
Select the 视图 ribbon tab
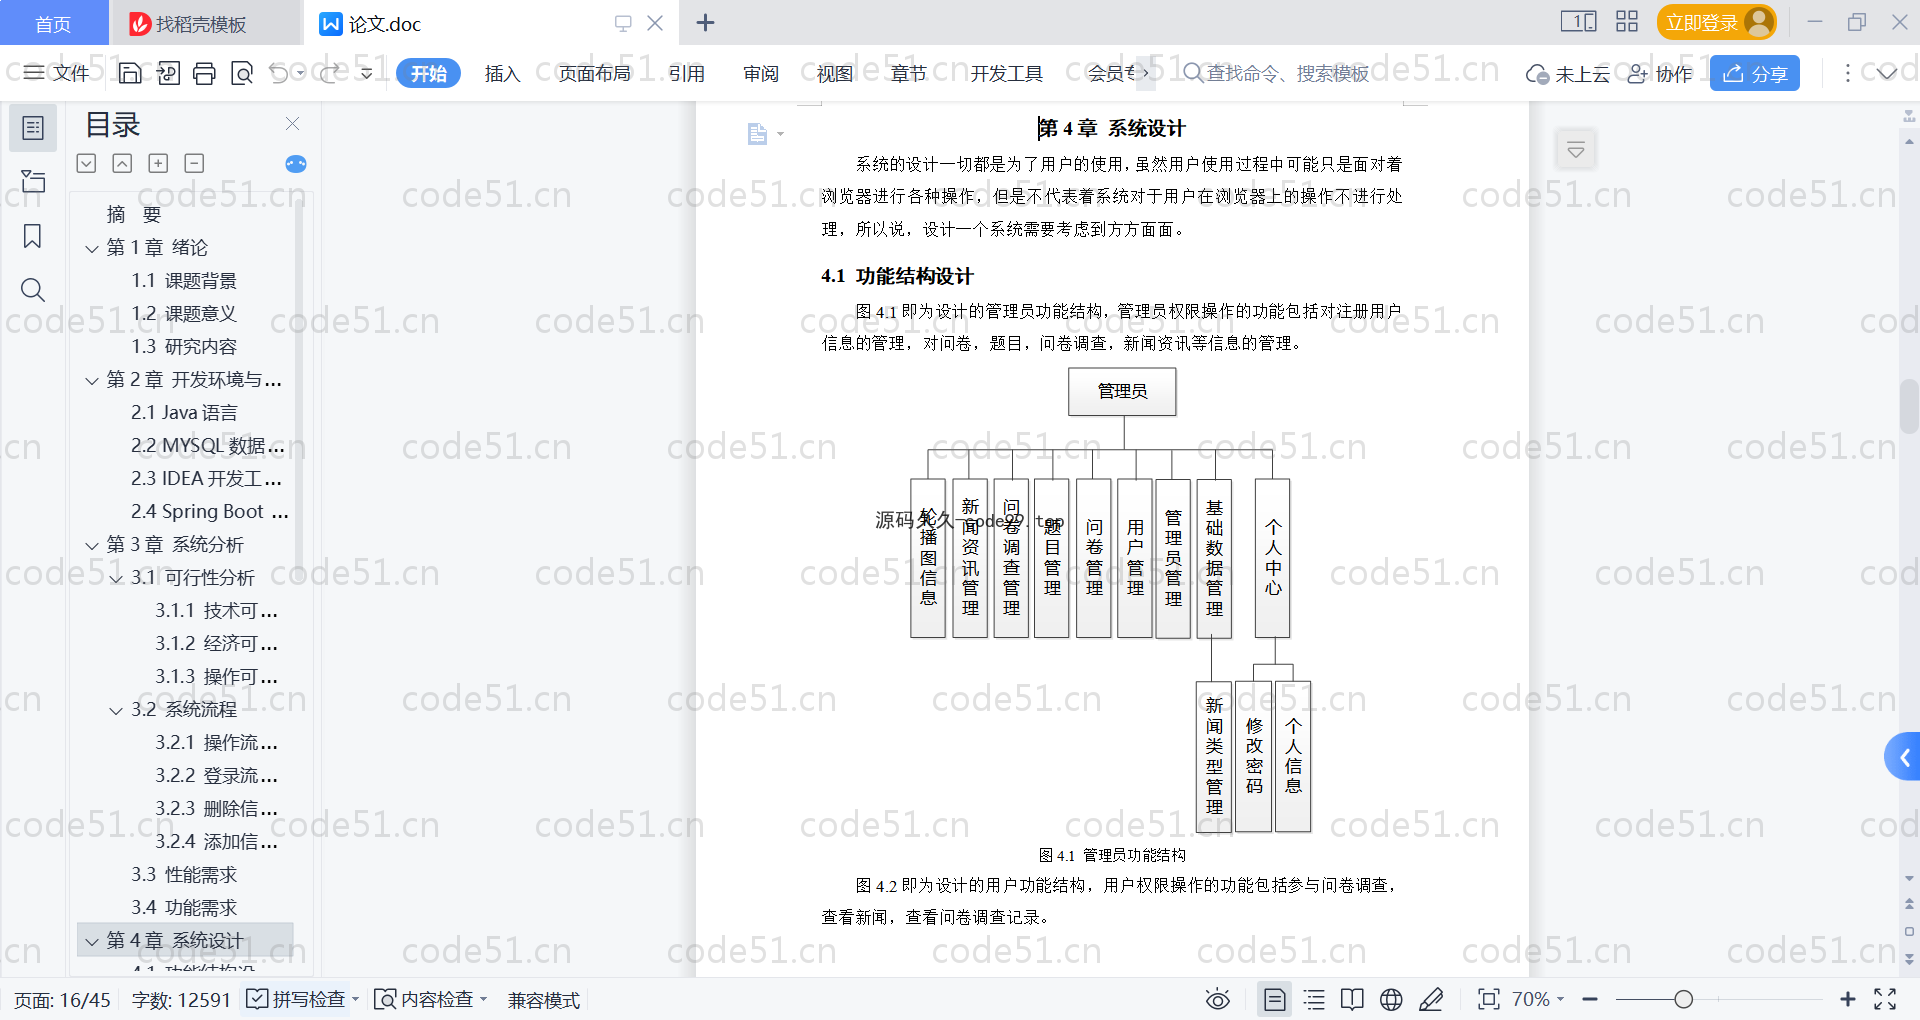pos(835,73)
